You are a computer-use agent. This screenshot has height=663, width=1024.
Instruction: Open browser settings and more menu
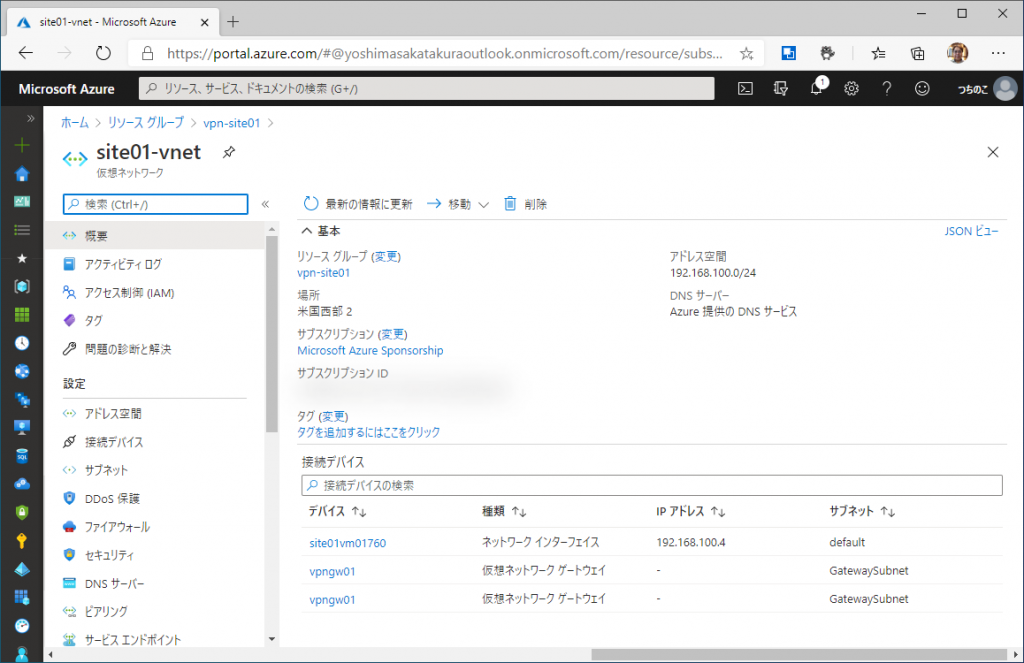click(998, 54)
